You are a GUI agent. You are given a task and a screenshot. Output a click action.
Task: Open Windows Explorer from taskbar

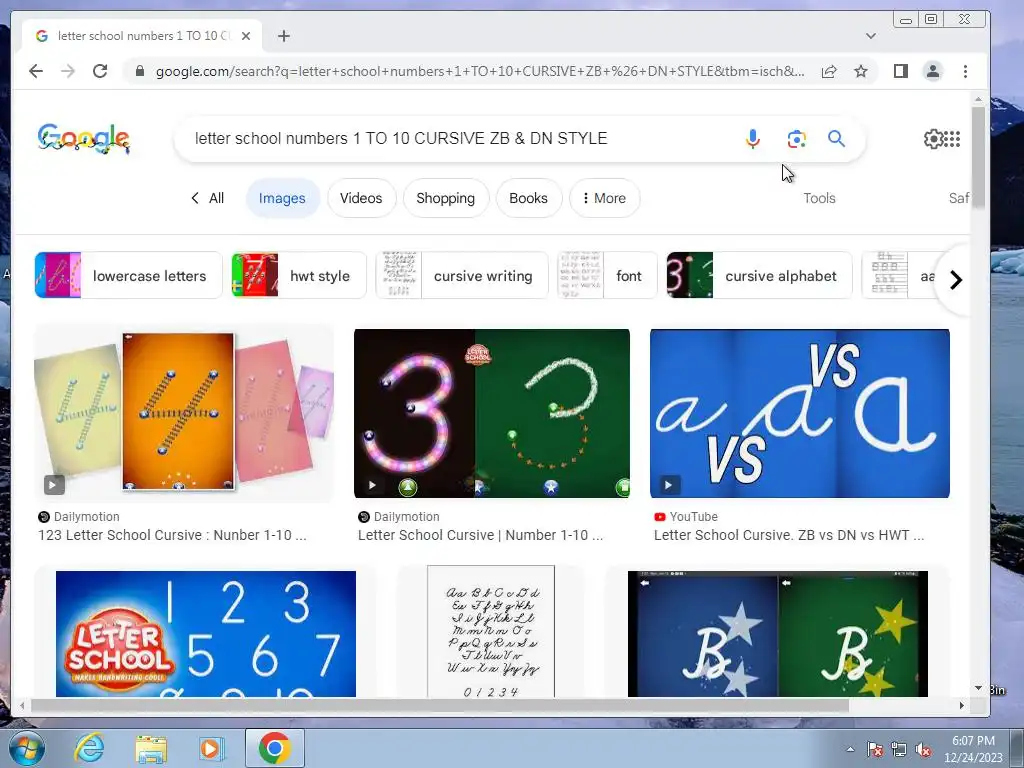coord(151,749)
